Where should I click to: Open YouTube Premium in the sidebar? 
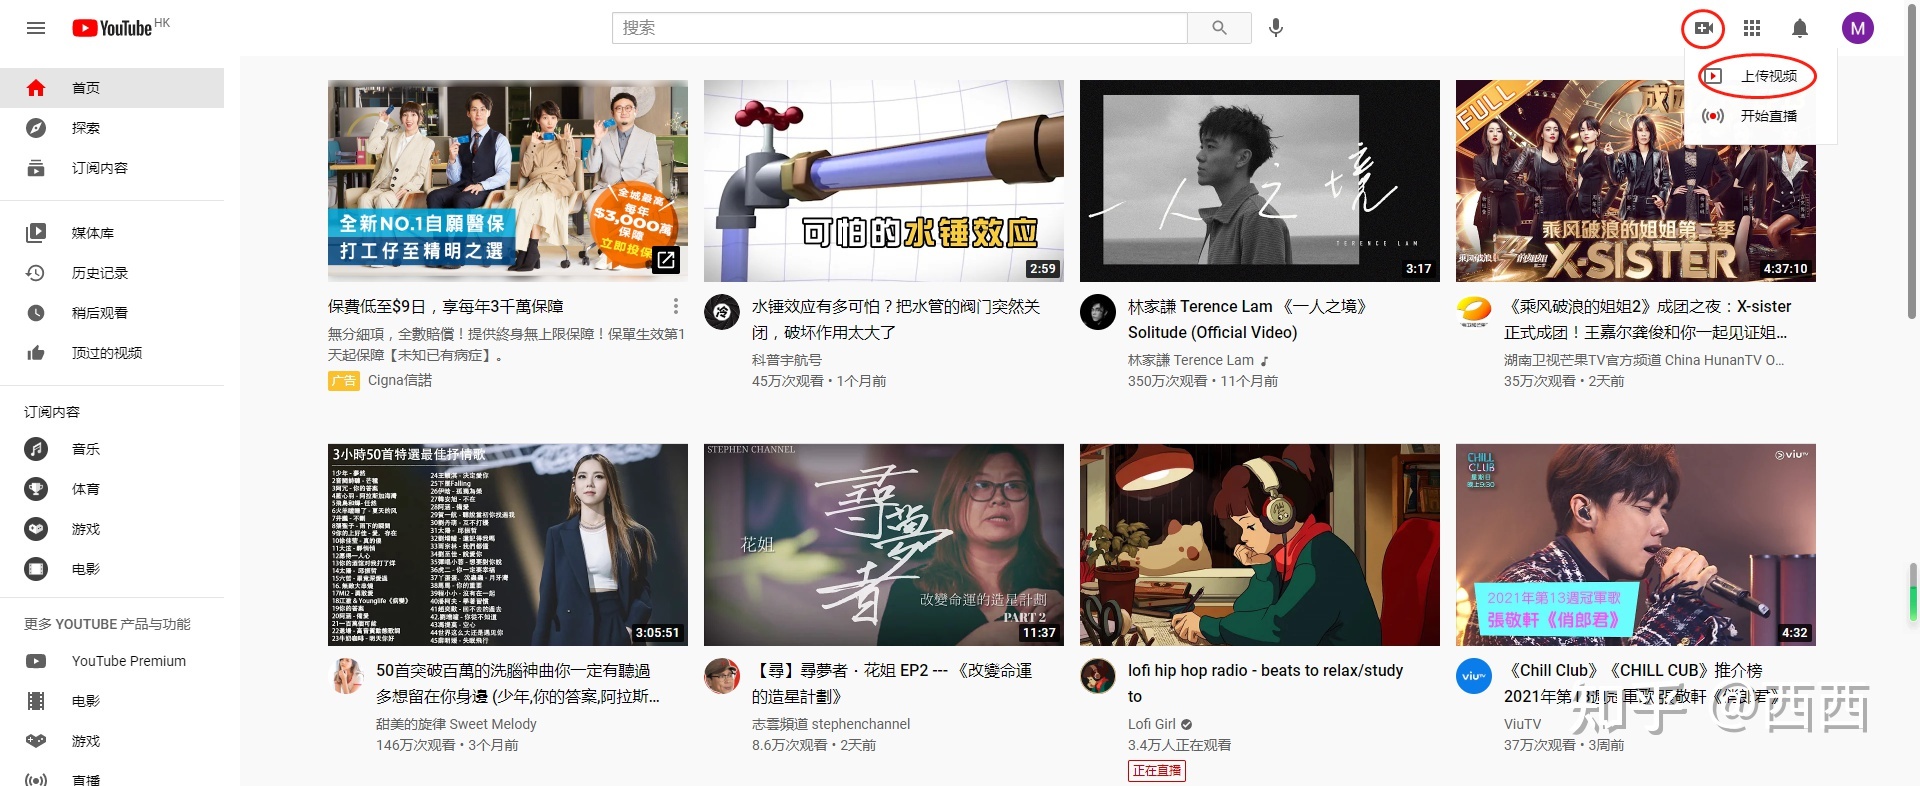click(x=112, y=661)
